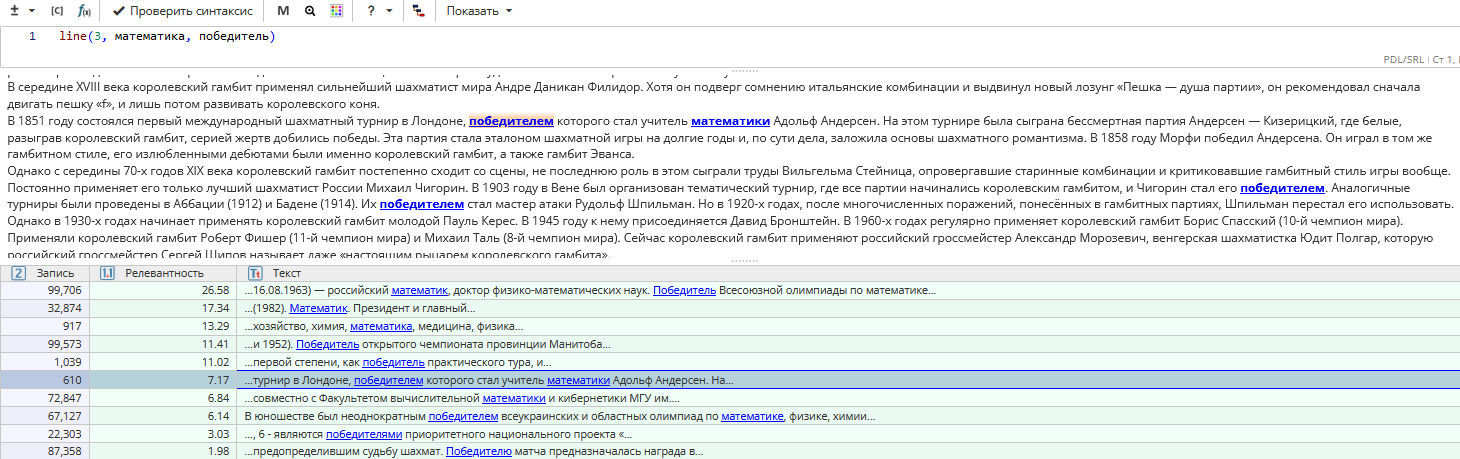Click победителями link in row 22,303
Screen dimensions: 1460x459
tap(364, 434)
